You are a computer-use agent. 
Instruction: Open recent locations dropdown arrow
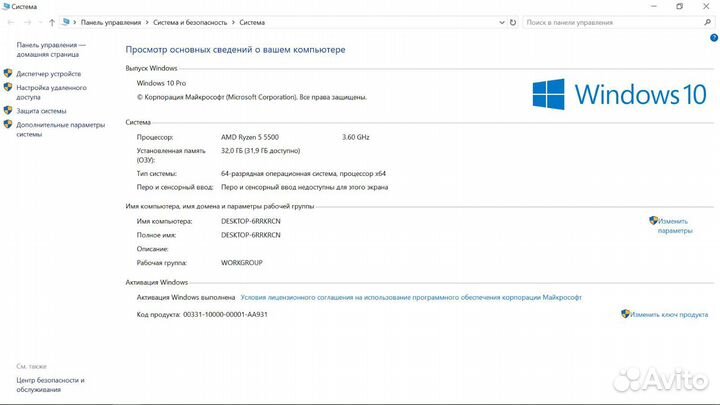(40, 22)
